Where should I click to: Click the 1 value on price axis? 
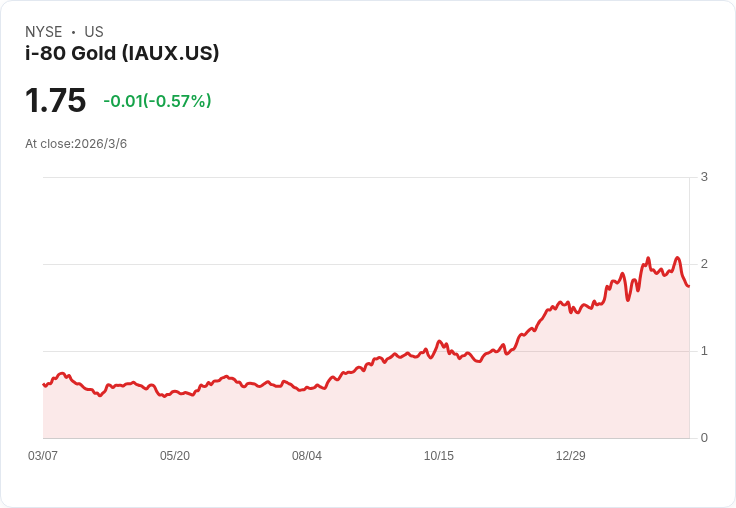[704, 351]
